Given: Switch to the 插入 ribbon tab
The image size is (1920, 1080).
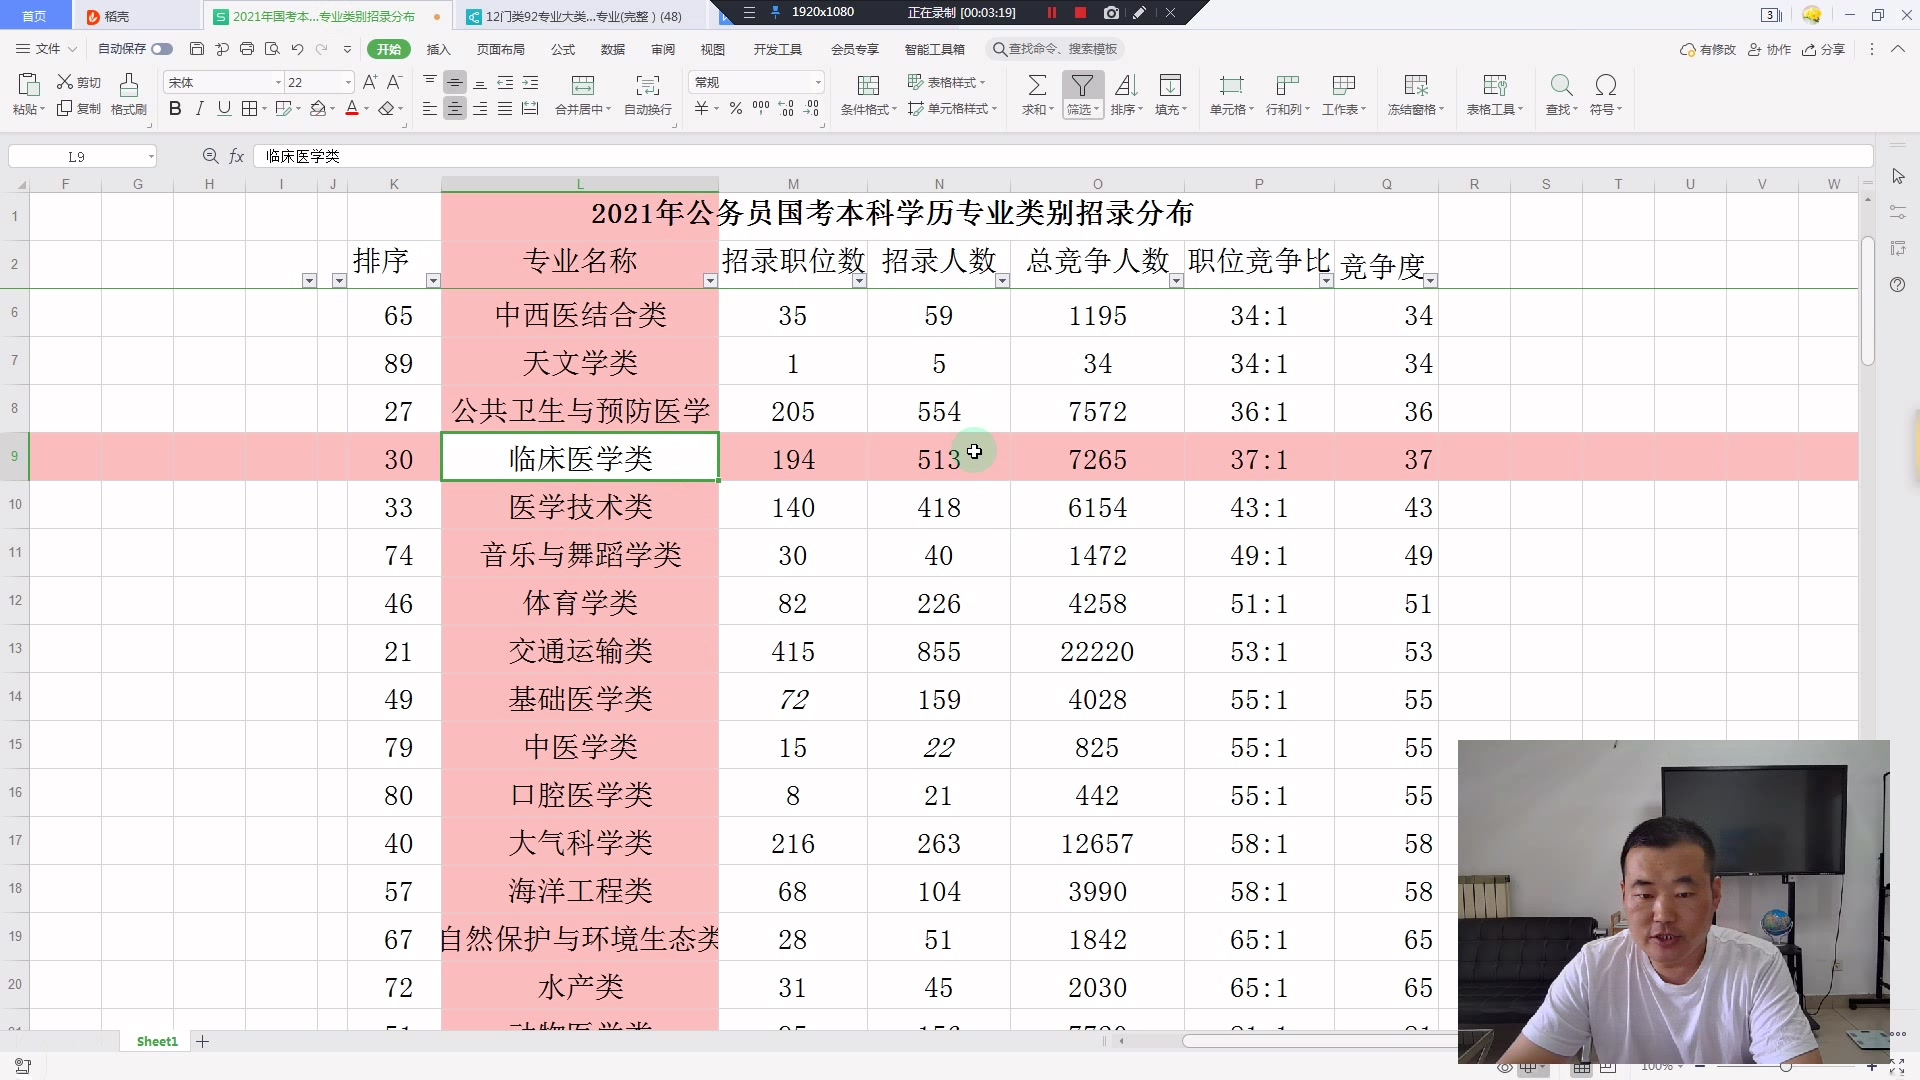Looking at the screenshot, I should point(439,49).
